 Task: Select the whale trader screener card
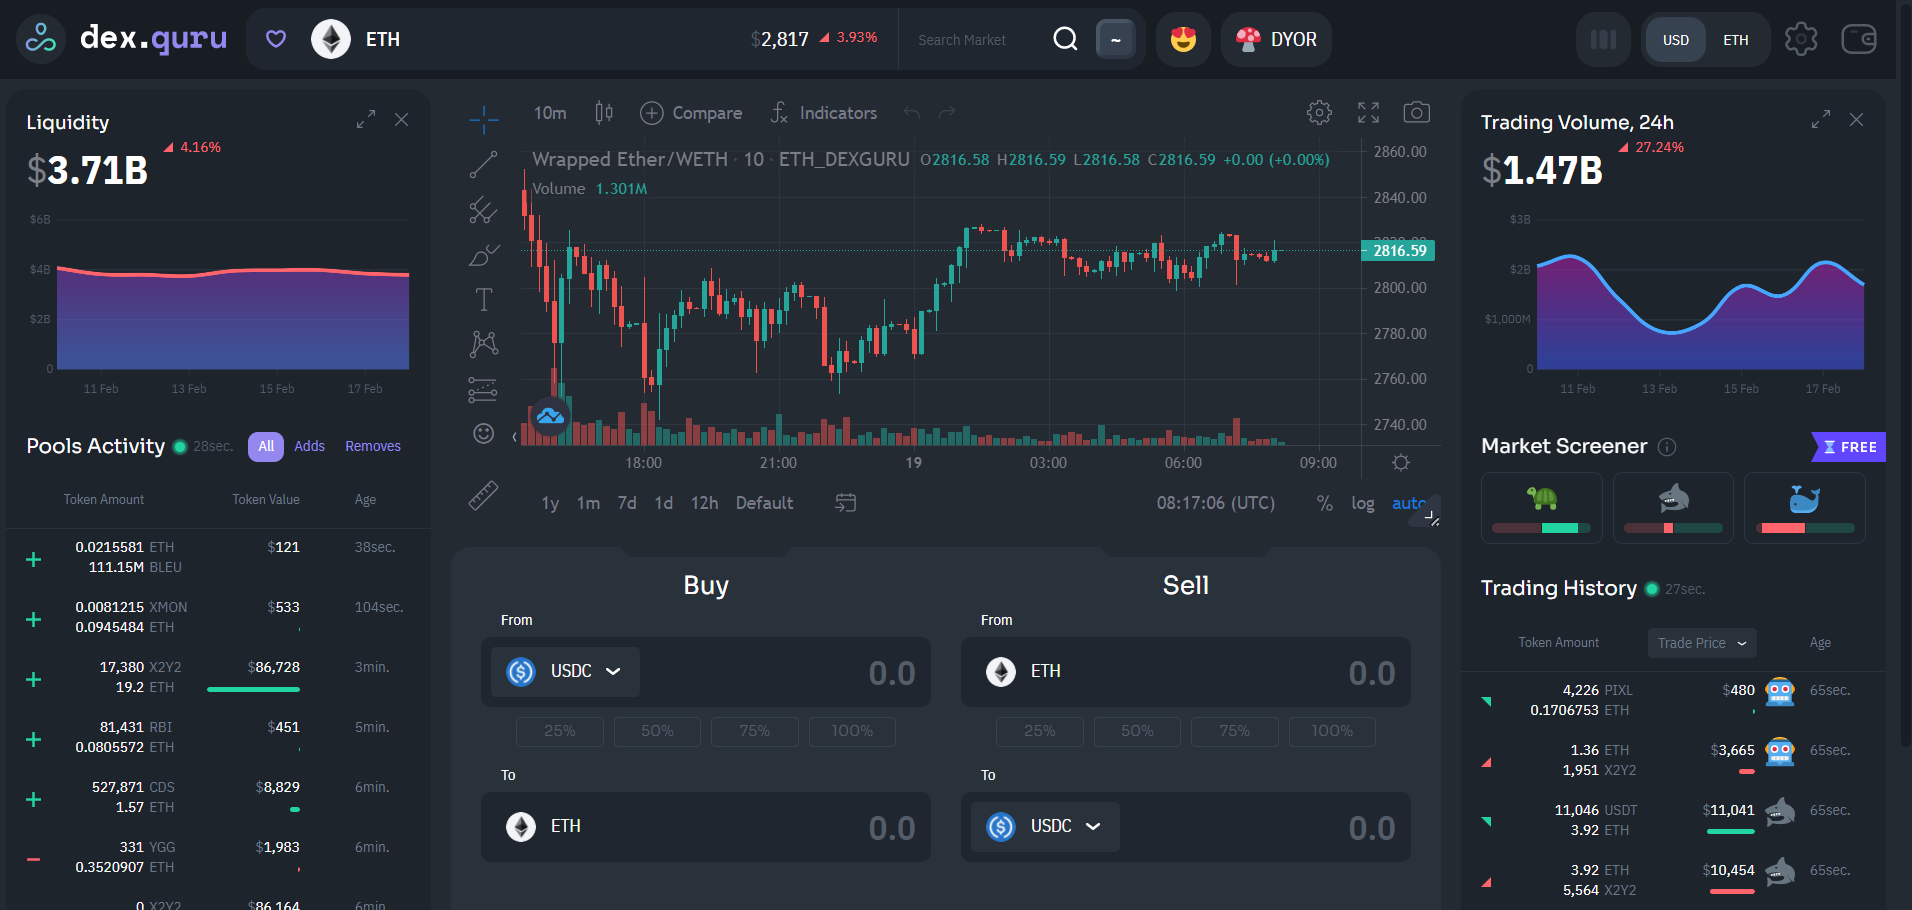point(1804,508)
